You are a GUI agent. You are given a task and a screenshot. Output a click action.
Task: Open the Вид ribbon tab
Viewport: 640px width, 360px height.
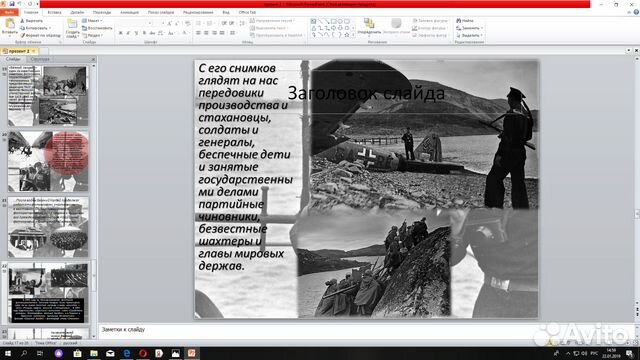click(226, 12)
